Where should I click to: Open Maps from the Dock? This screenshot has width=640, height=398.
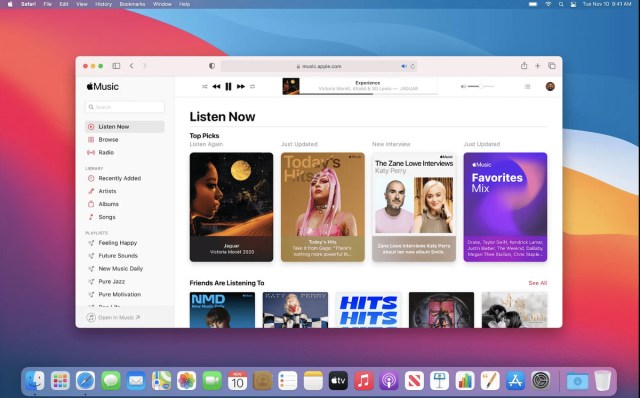161,381
